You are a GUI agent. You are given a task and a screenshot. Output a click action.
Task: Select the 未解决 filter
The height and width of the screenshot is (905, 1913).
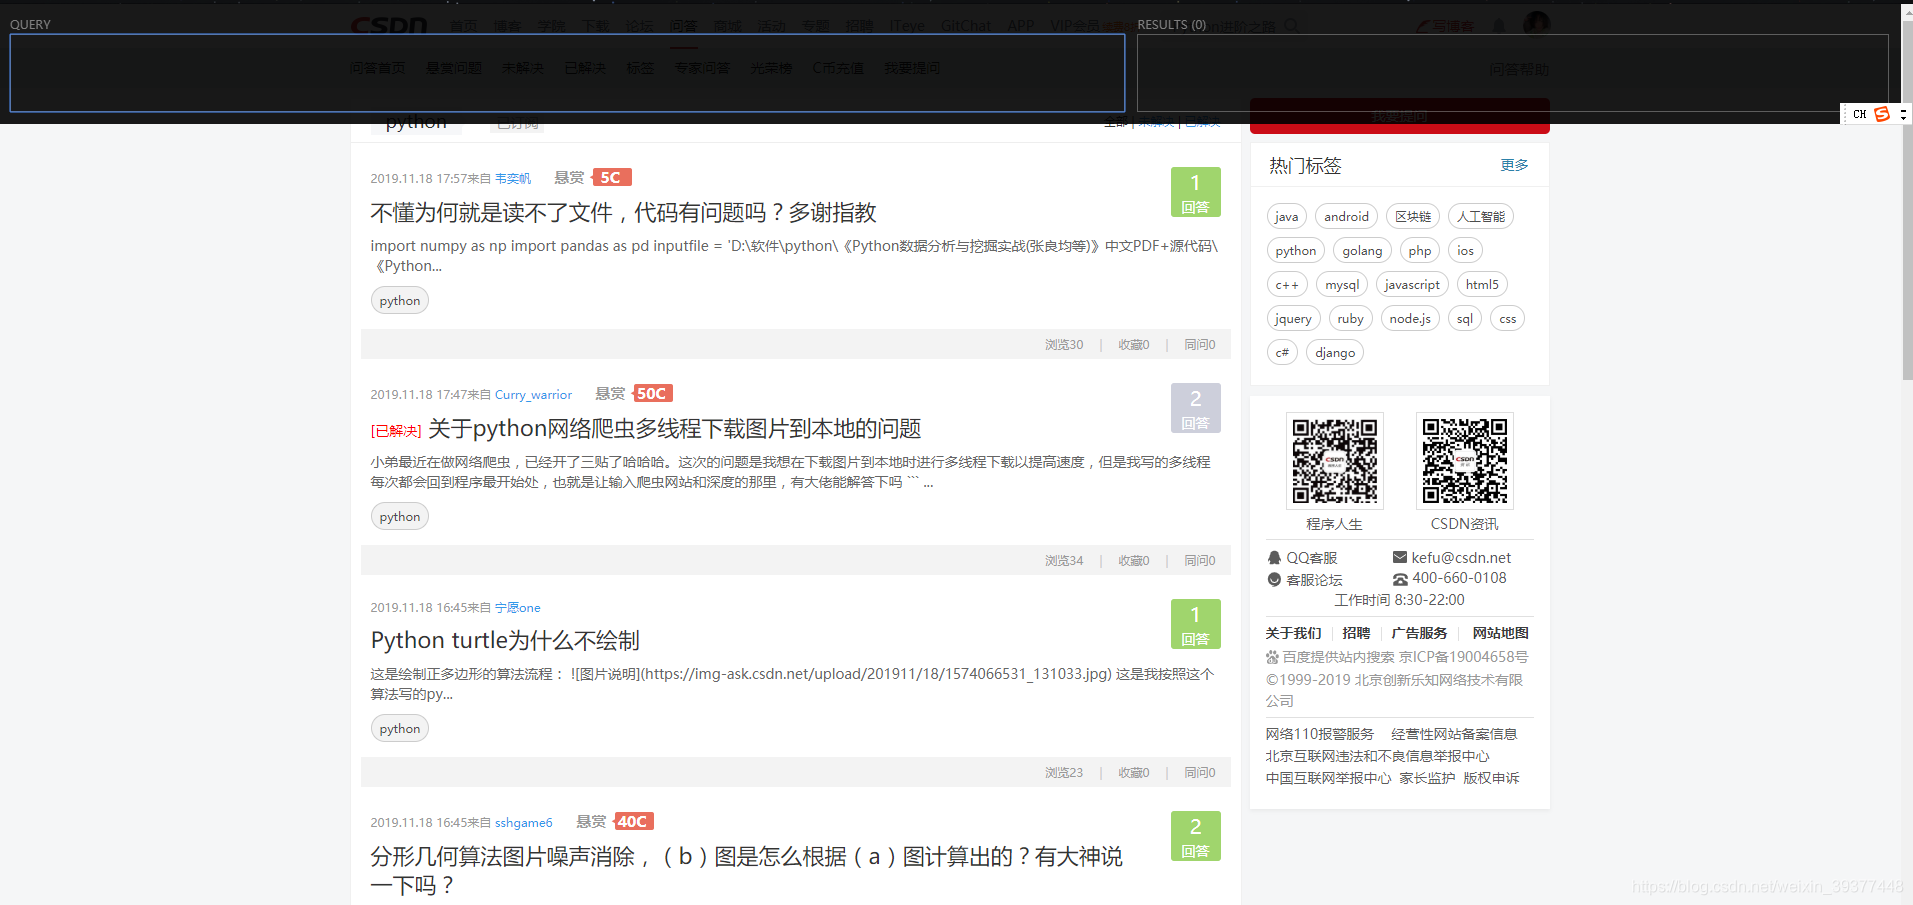(x=1155, y=121)
